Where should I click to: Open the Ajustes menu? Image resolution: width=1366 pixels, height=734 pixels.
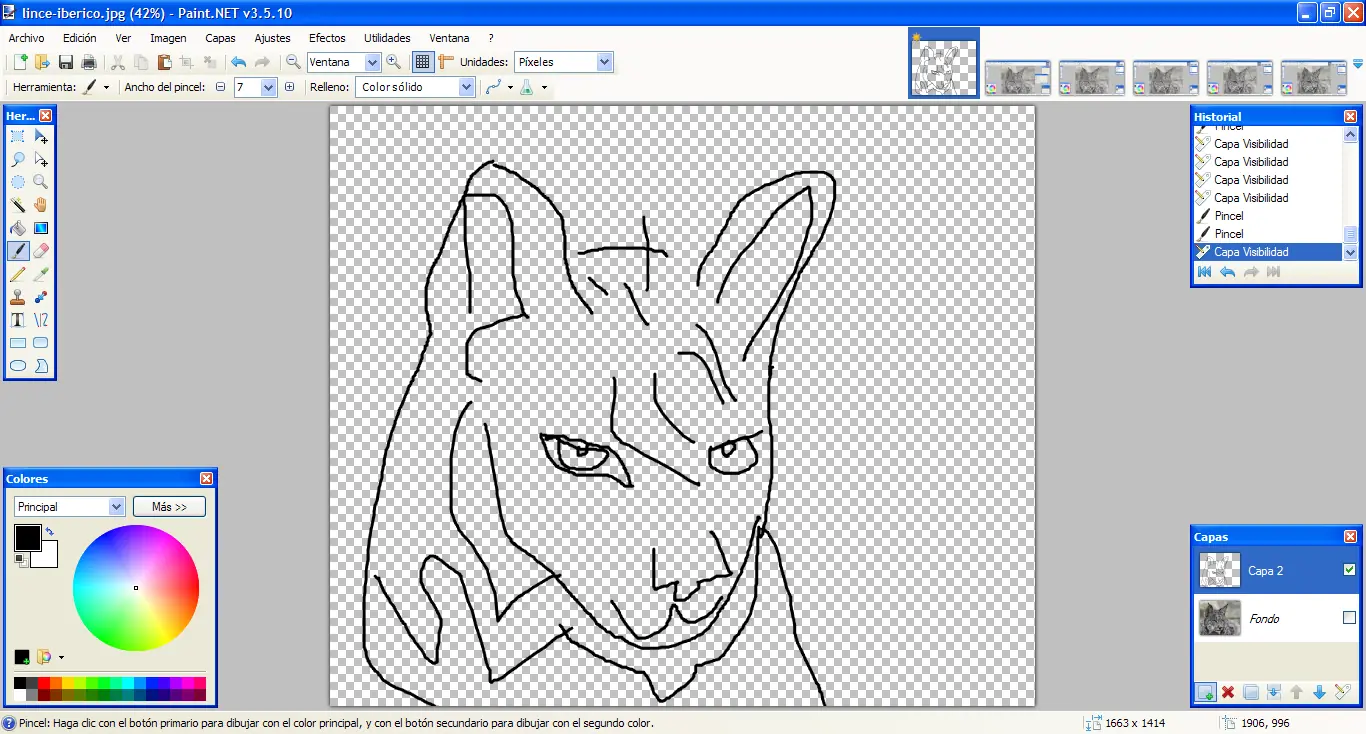click(x=272, y=38)
